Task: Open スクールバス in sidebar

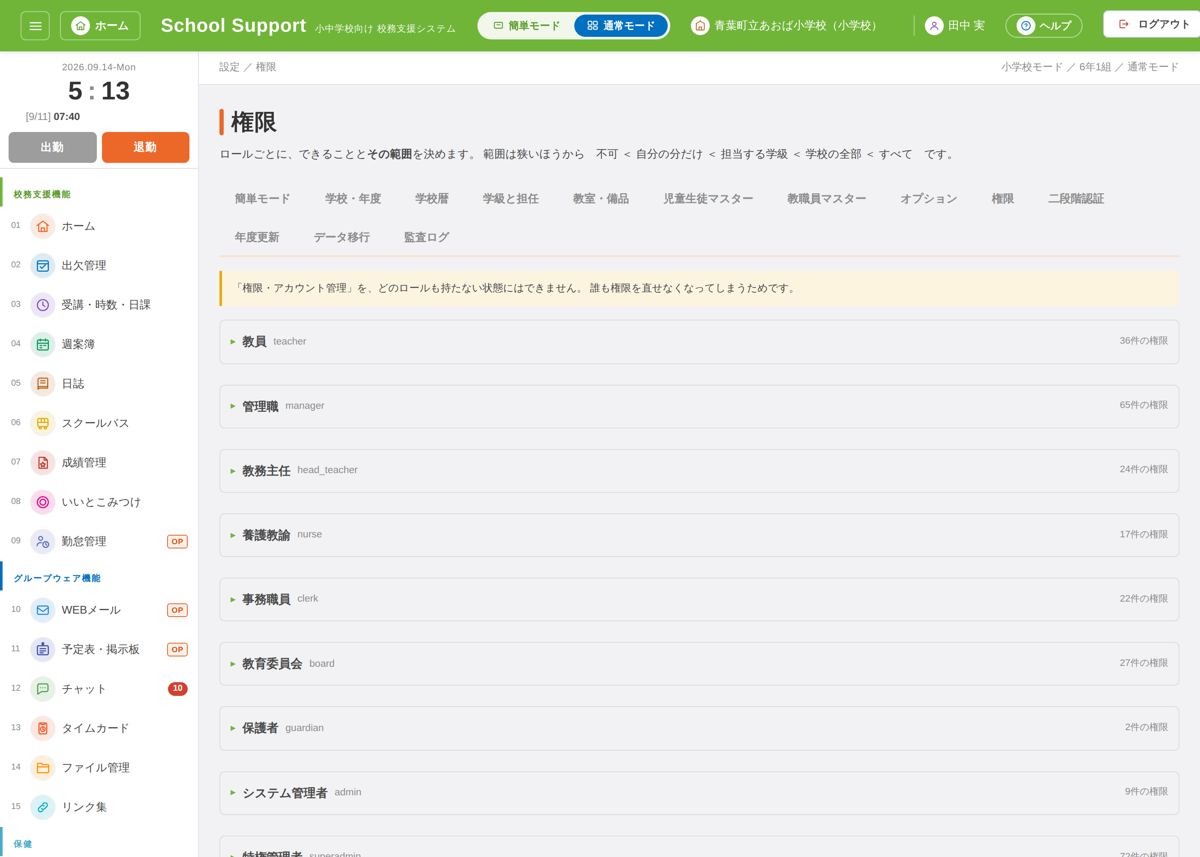Action: coord(99,423)
